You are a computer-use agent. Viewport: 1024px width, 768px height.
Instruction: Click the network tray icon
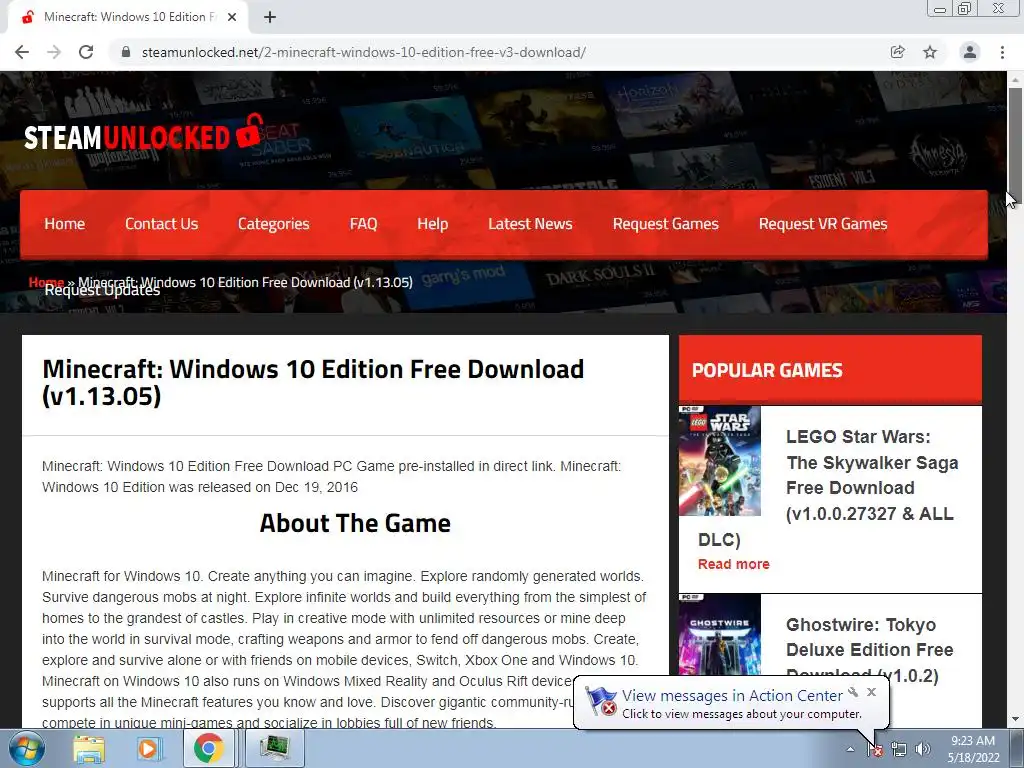[899, 750]
